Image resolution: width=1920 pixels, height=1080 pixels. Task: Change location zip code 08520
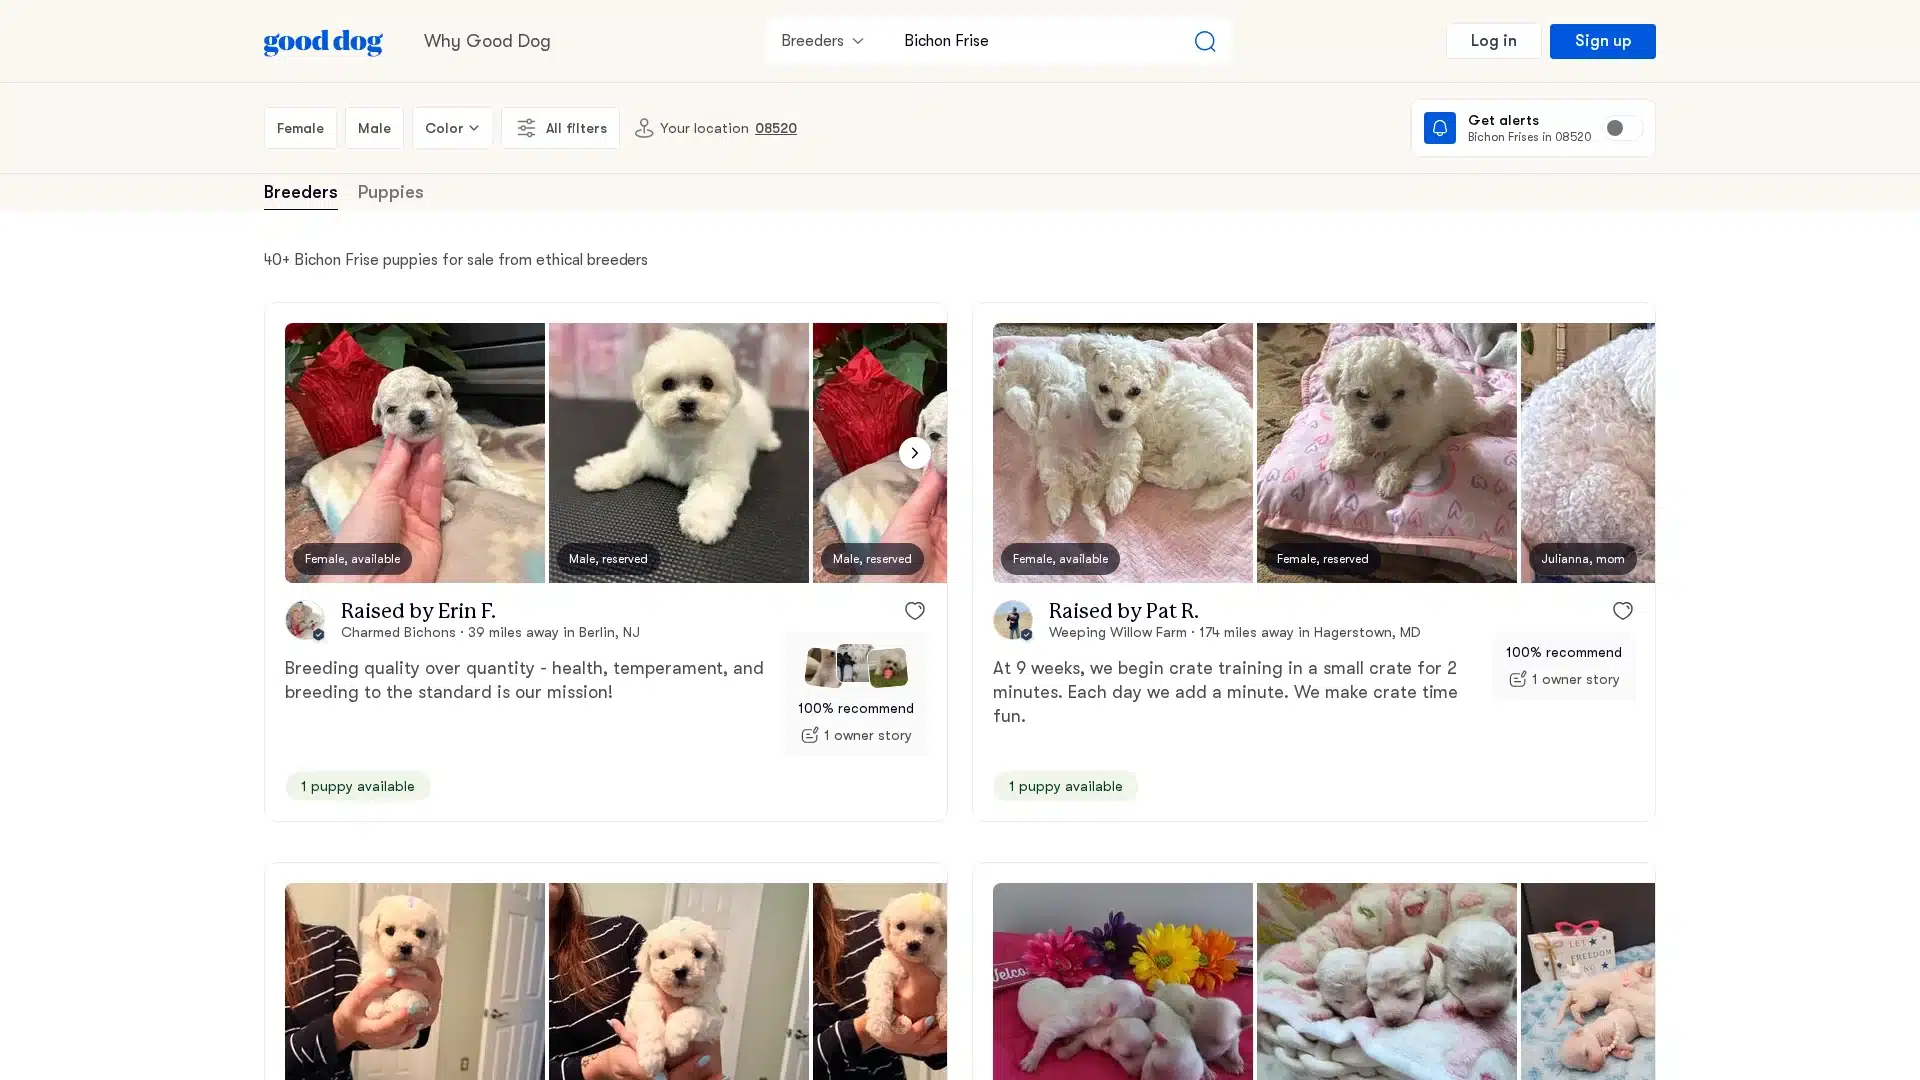(775, 128)
